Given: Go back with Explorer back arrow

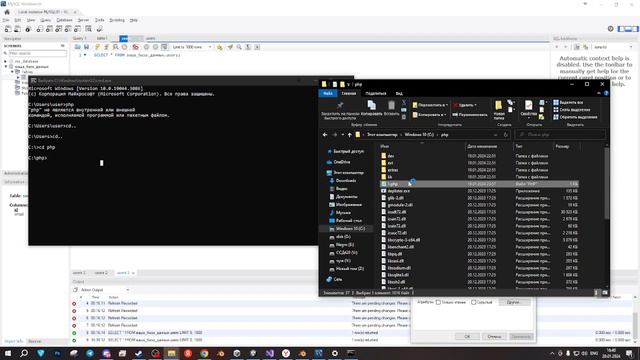Looking at the screenshot, I should 325,135.
